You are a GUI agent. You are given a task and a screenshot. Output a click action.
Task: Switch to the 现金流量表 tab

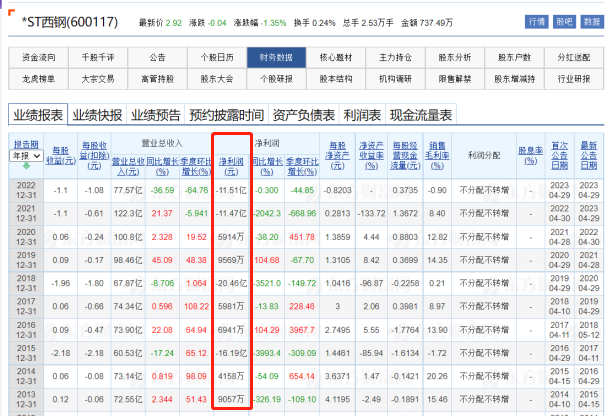[421, 115]
